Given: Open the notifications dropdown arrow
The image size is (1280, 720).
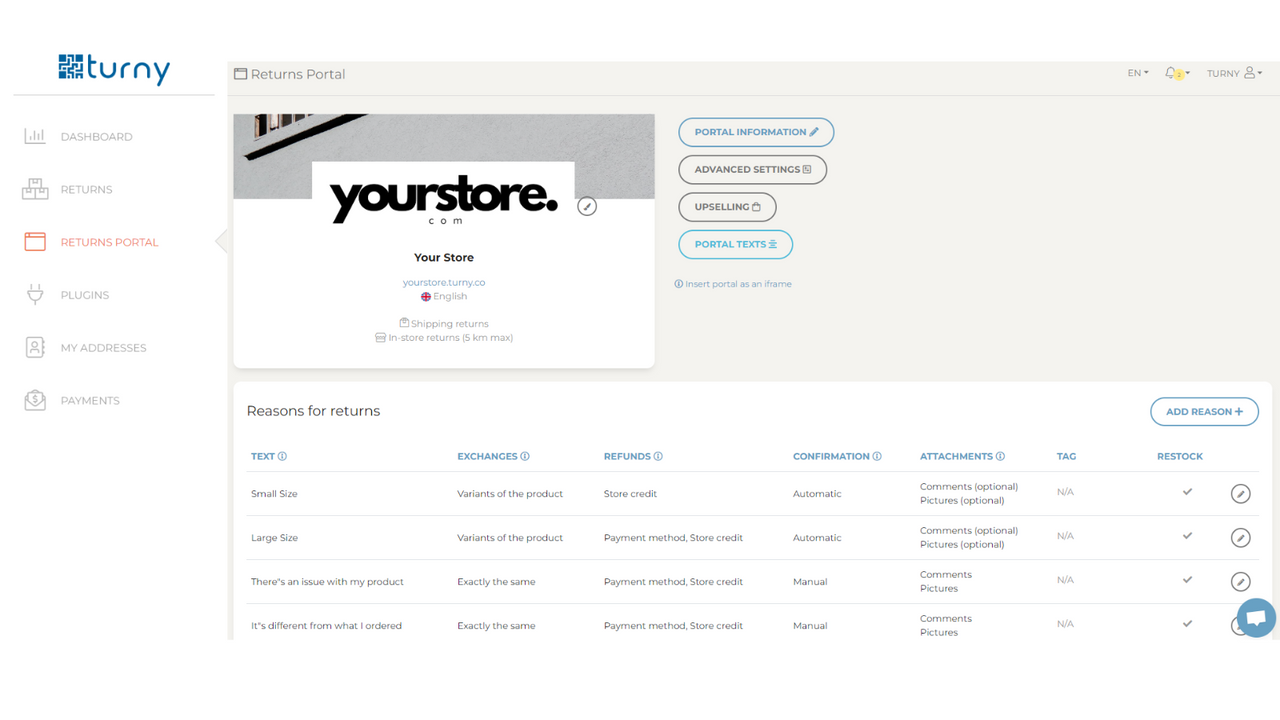Looking at the screenshot, I should [1188, 74].
